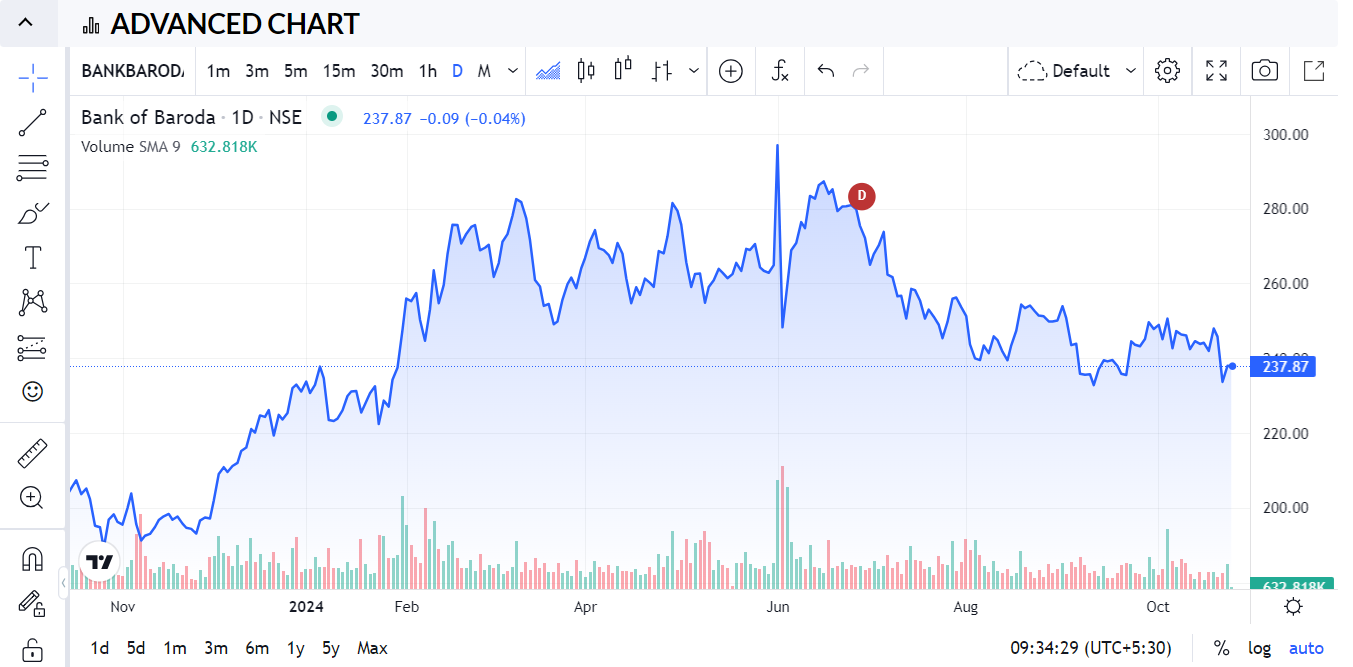This screenshot has width=1353, height=667.
Task: Switch to 30m interval
Action: click(x=387, y=71)
